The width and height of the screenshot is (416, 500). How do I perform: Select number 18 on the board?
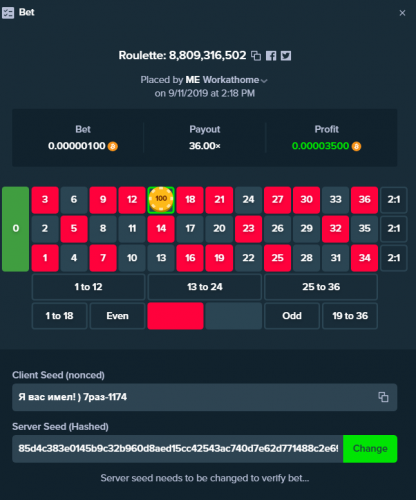pyautogui.click(x=190, y=200)
